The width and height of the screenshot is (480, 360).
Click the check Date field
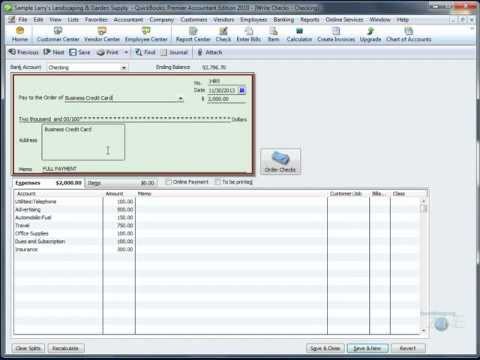[x=223, y=90]
